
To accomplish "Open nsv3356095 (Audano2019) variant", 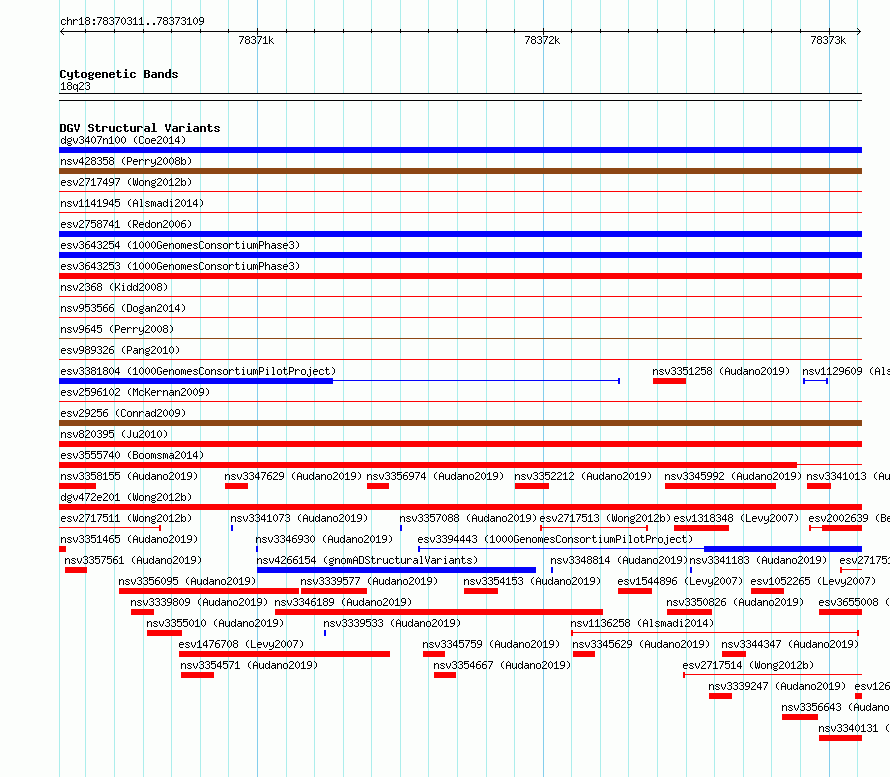I will pos(187,581).
